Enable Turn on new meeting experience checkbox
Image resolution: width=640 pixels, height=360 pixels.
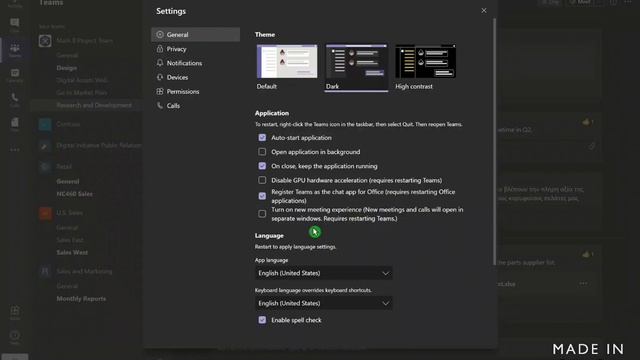pyautogui.click(x=262, y=214)
